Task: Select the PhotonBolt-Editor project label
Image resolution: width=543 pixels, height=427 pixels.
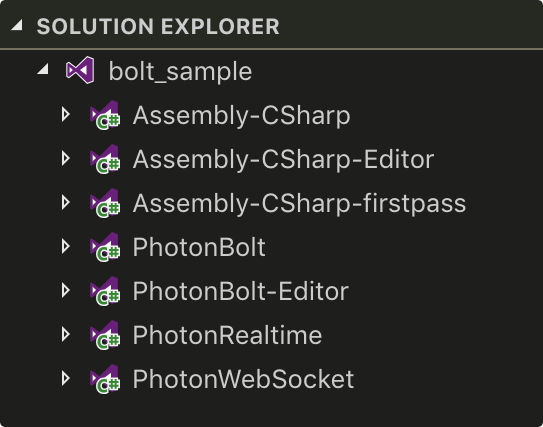Action: coord(241,291)
